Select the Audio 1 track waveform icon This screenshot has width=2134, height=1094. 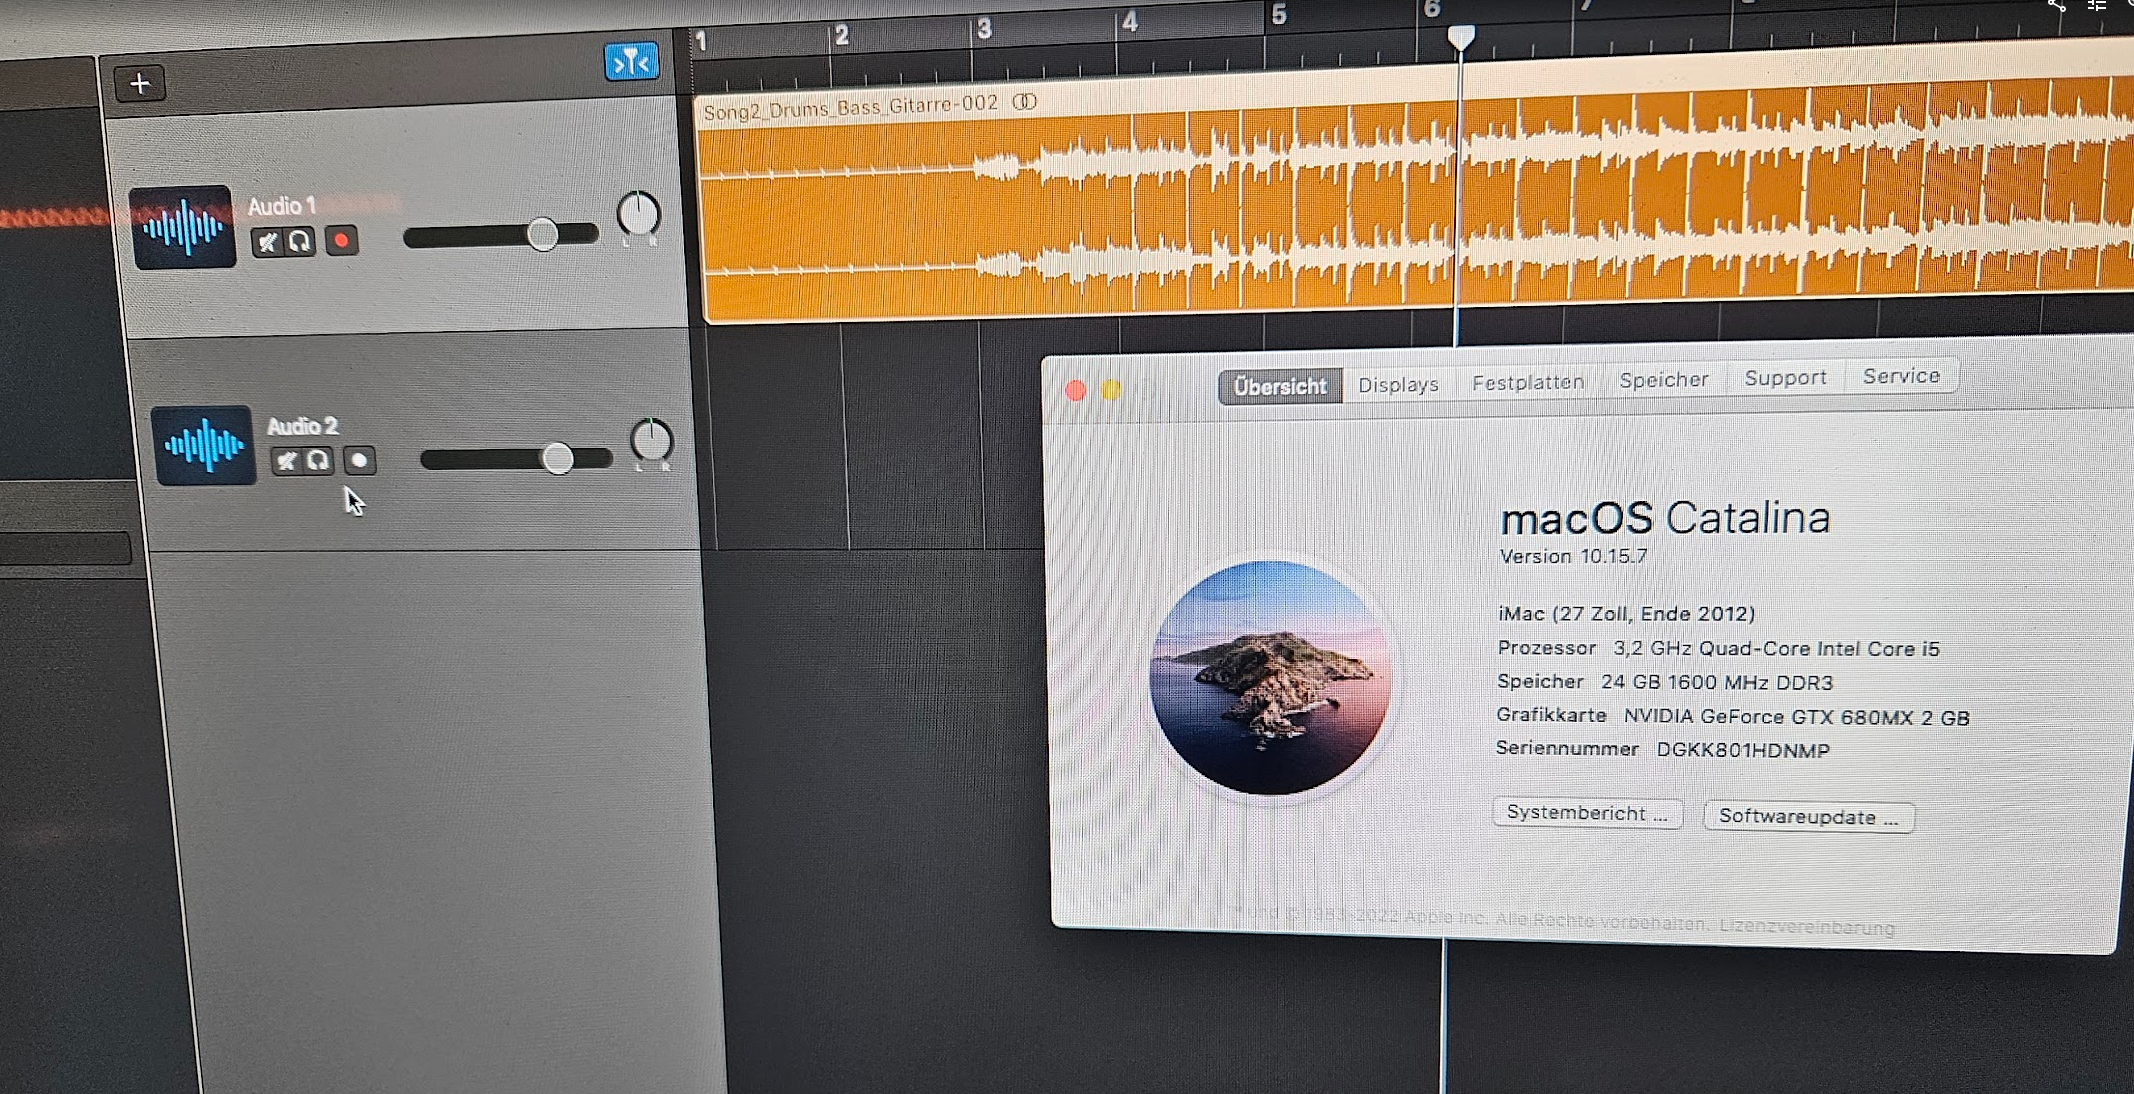(183, 227)
